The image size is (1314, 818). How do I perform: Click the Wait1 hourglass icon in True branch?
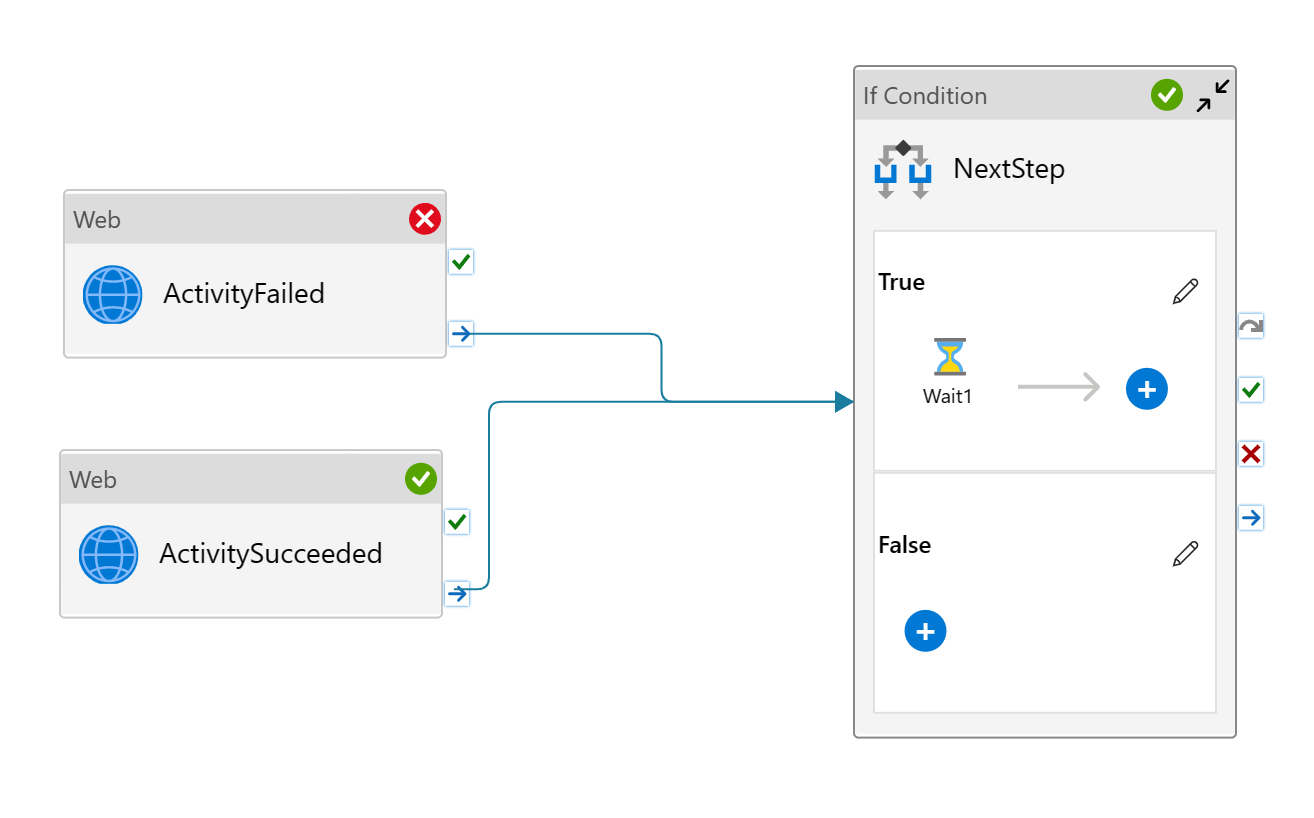click(947, 356)
